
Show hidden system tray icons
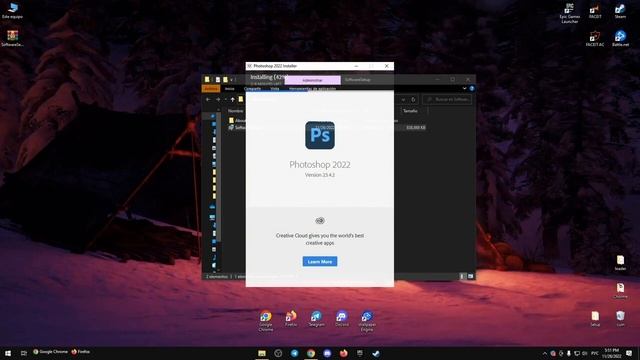544,353
